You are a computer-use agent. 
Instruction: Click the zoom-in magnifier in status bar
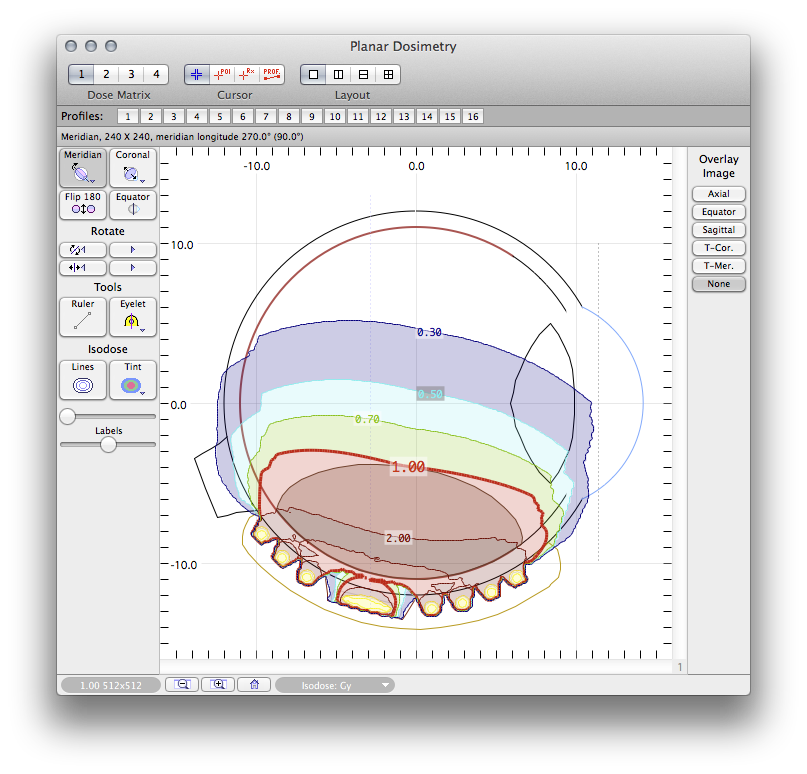[218, 684]
